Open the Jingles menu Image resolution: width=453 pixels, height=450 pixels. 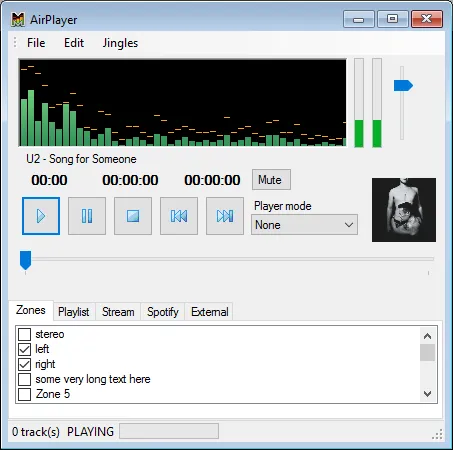(120, 43)
